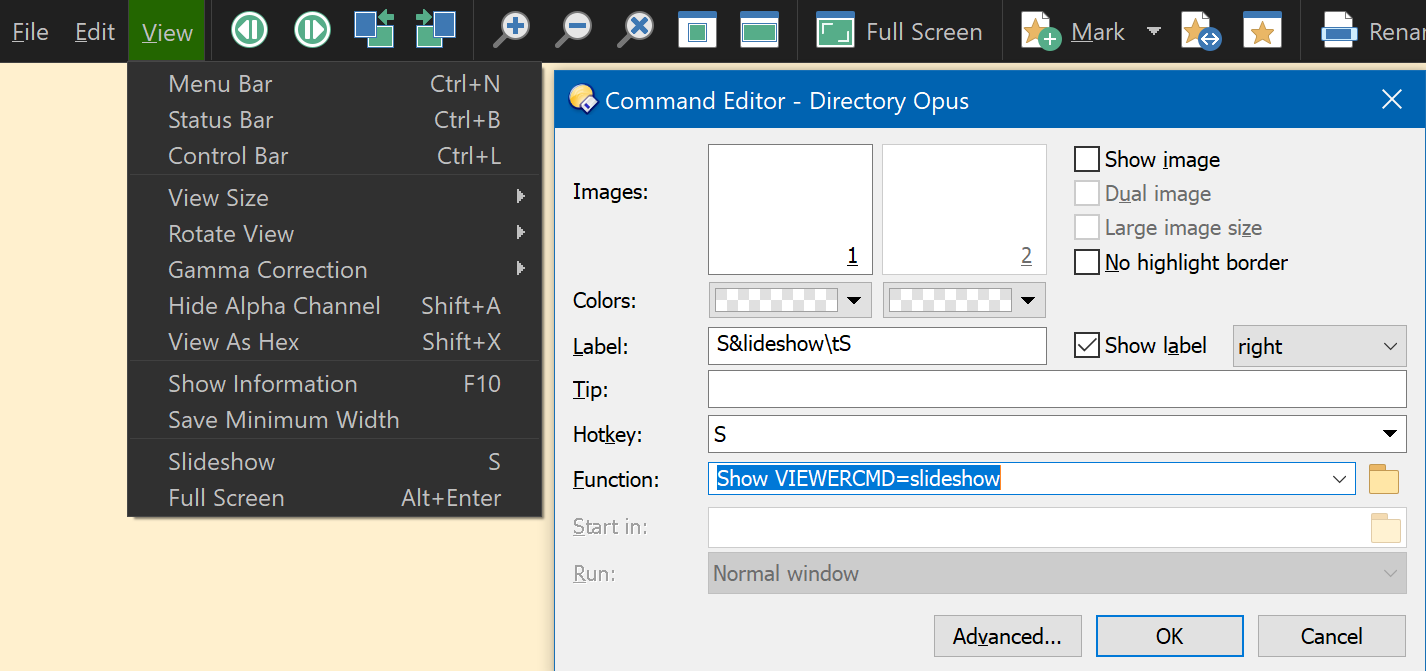
Task: Click the View menu header
Action: point(167,32)
